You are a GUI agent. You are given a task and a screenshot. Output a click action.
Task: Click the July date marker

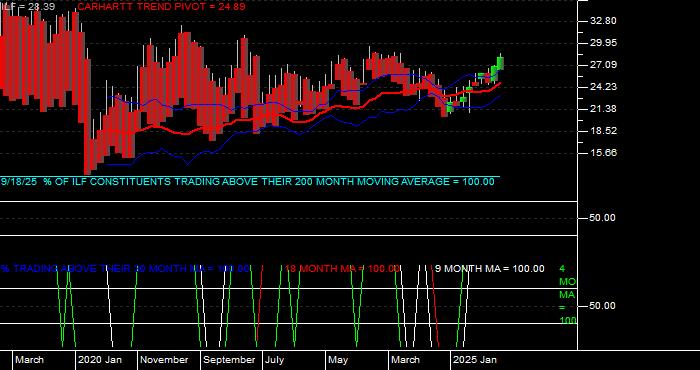point(275,360)
